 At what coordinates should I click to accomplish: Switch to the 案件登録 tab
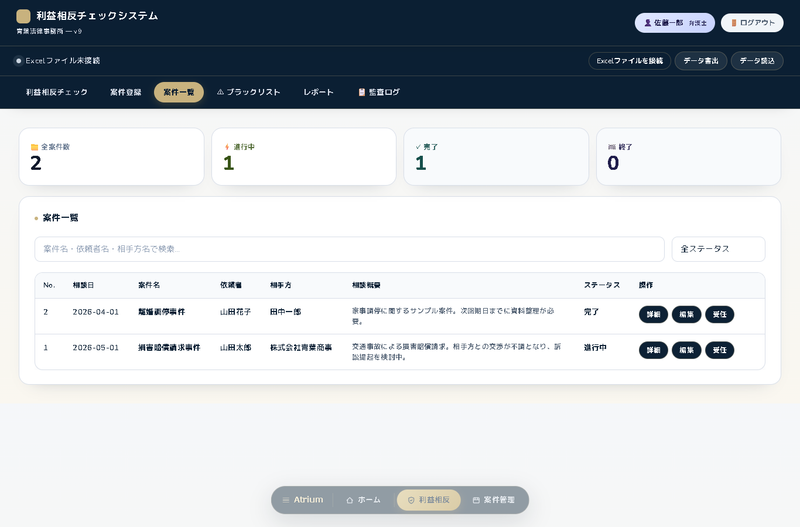126,92
